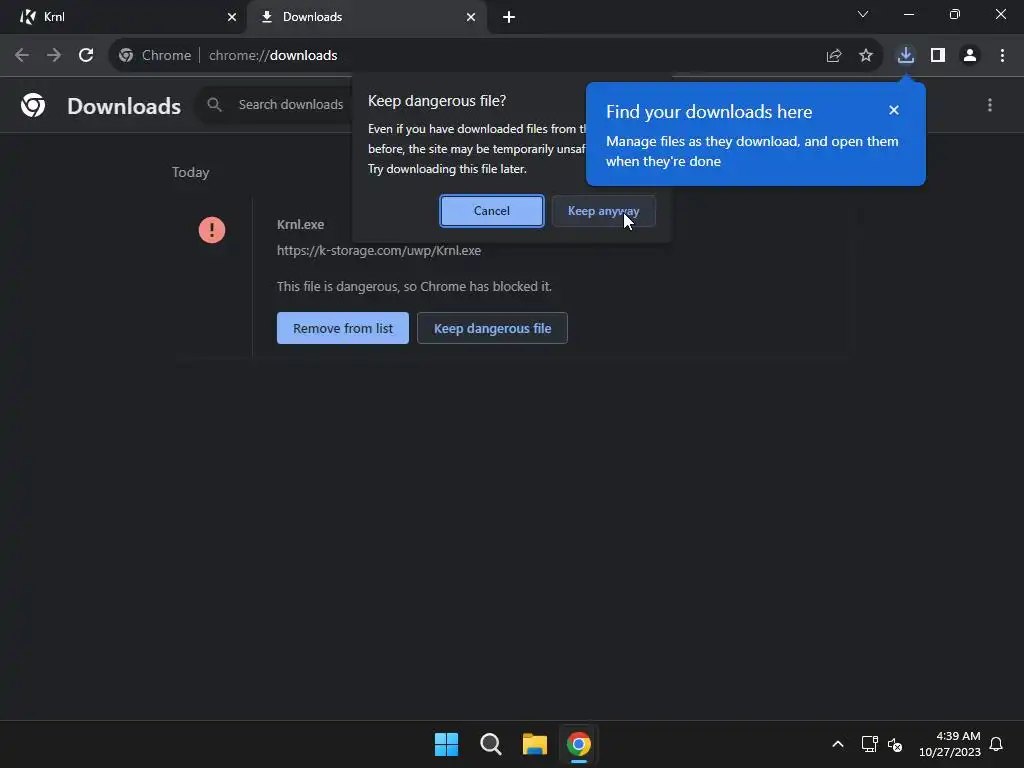Click the muted volume tray icon
Viewport: 1024px width, 768px height.
pos(895,744)
